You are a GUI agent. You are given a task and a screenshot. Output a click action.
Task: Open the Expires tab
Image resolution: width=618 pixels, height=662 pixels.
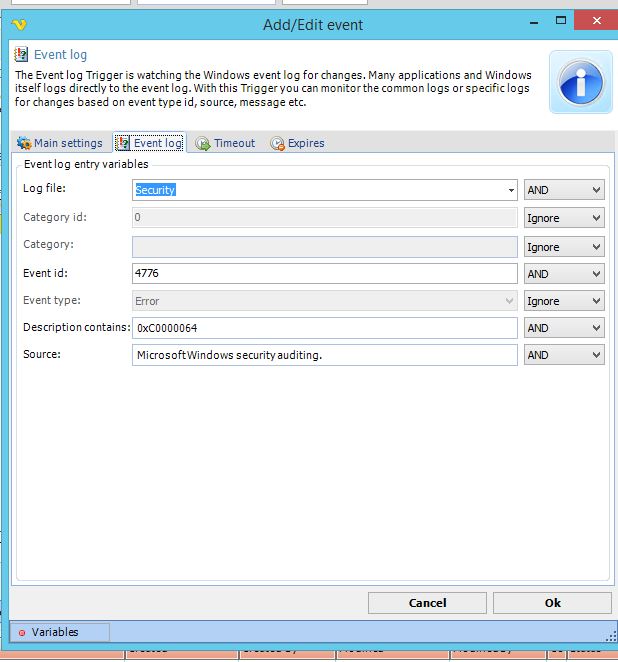[297, 143]
